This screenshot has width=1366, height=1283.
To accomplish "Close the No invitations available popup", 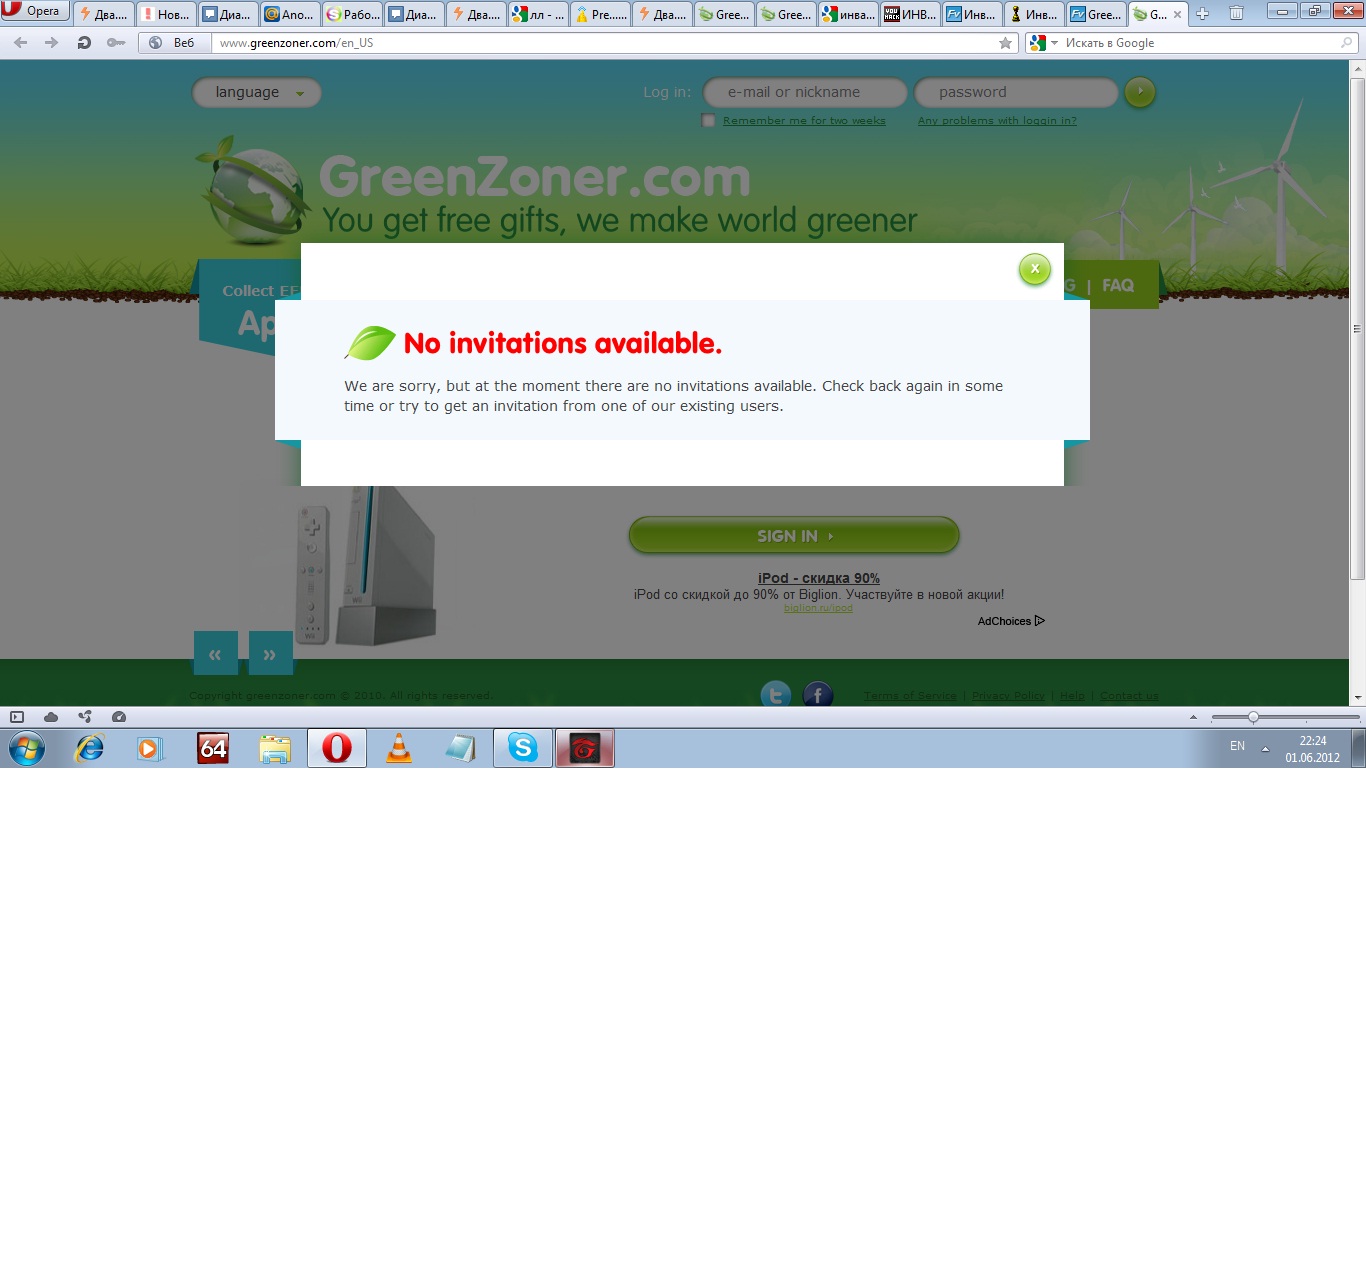I will coord(1035,269).
